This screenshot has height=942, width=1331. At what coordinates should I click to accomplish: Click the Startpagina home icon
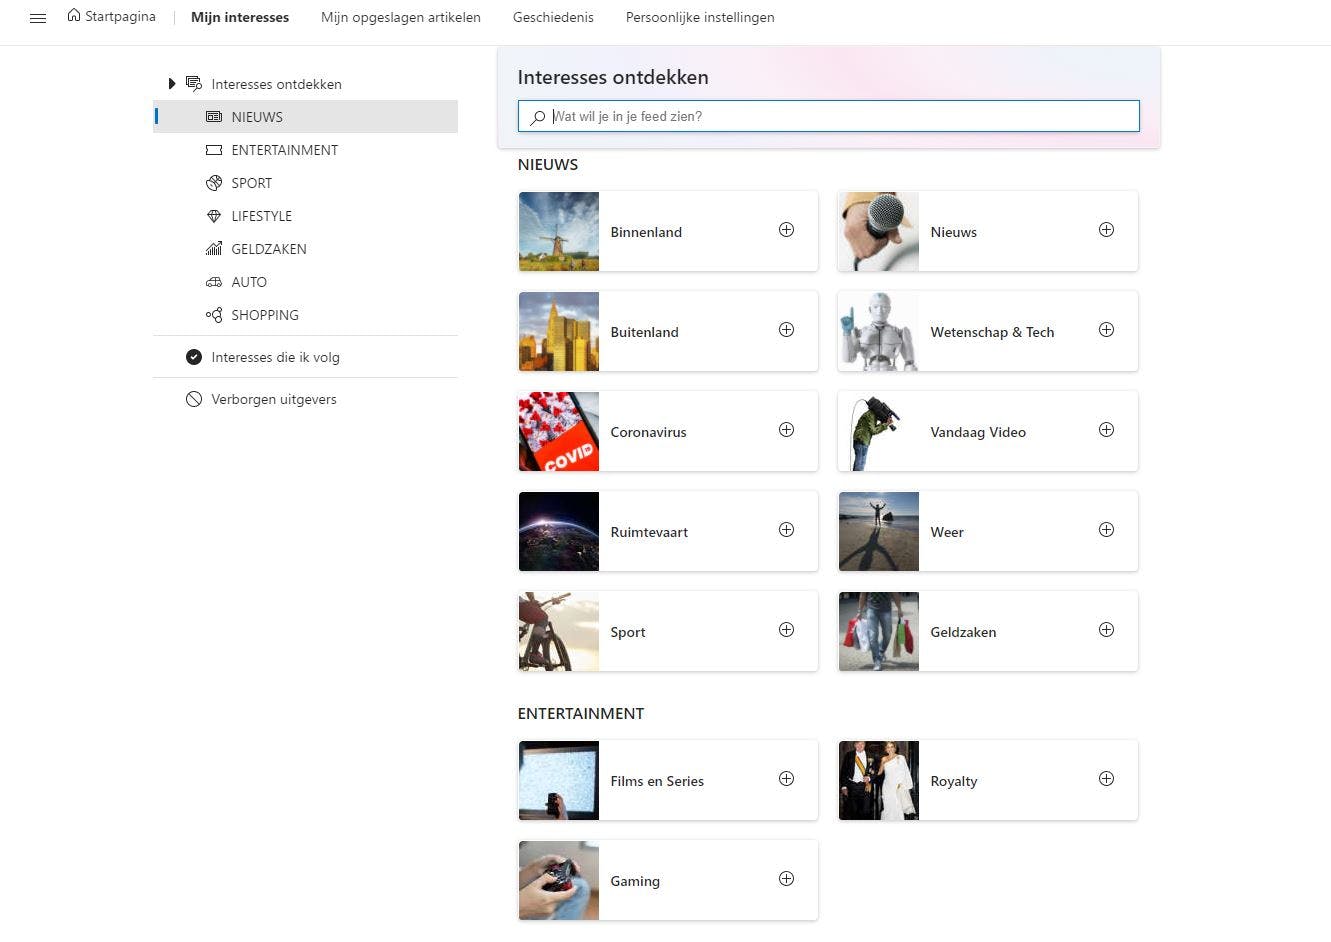[x=74, y=16]
